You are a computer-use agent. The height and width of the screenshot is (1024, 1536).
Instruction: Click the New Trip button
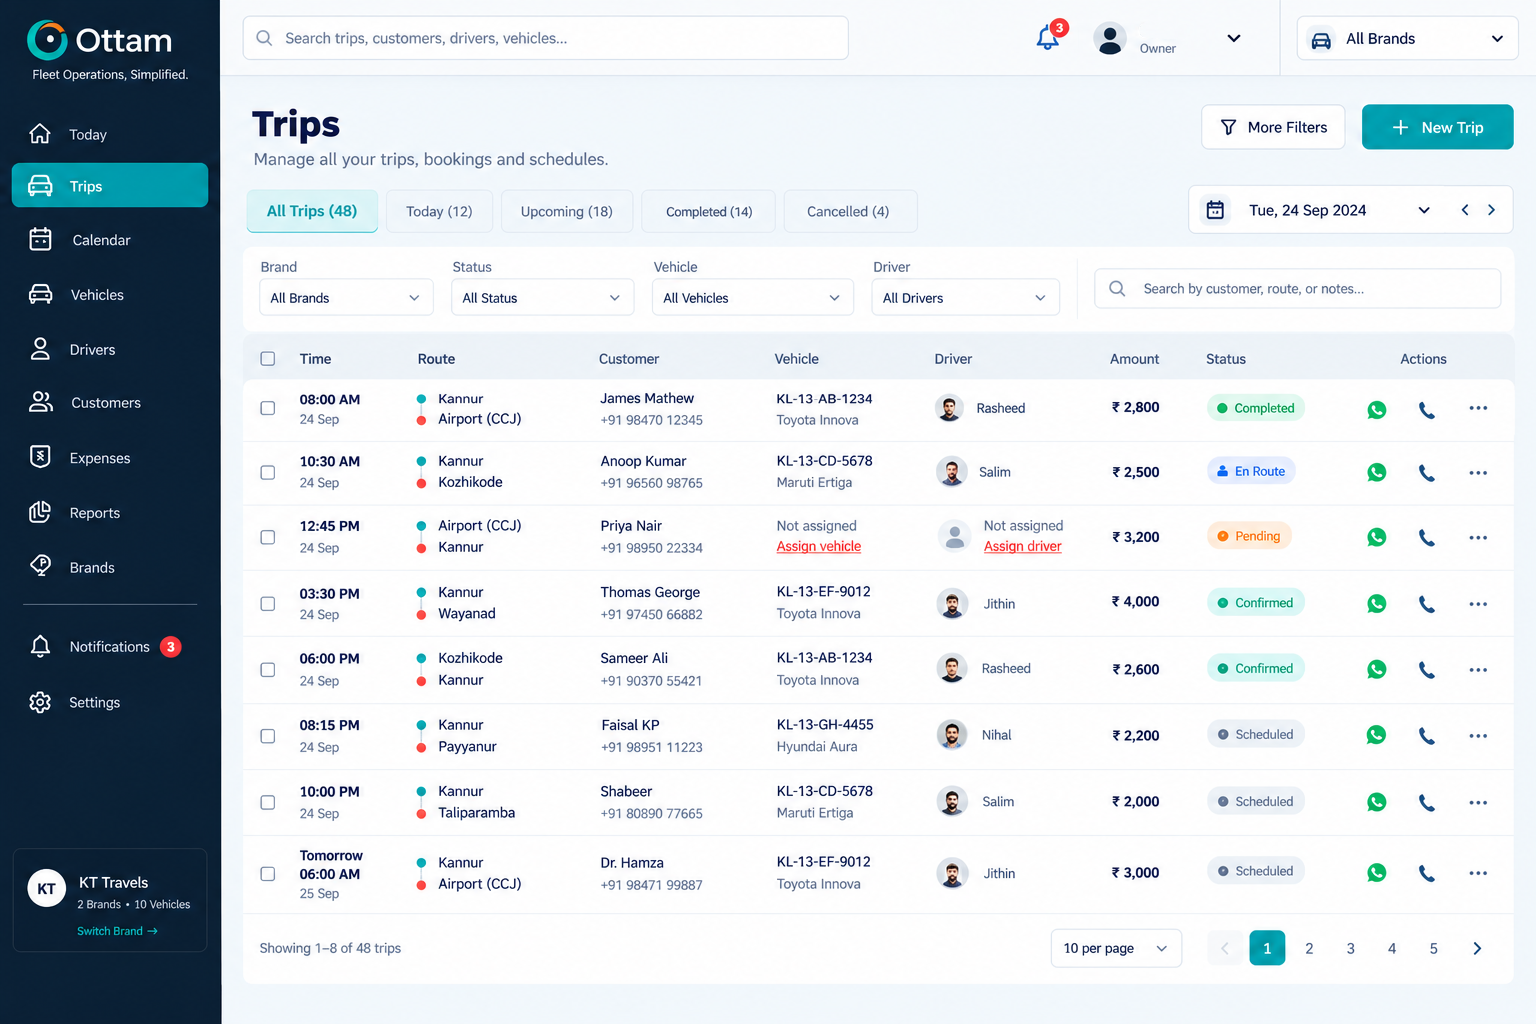point(1437,127)
